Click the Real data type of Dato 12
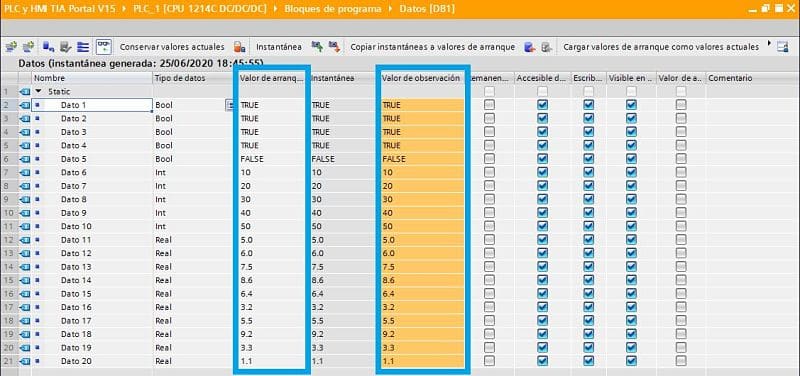This screenshot has height=376, width=800. [x=164, y=253]
